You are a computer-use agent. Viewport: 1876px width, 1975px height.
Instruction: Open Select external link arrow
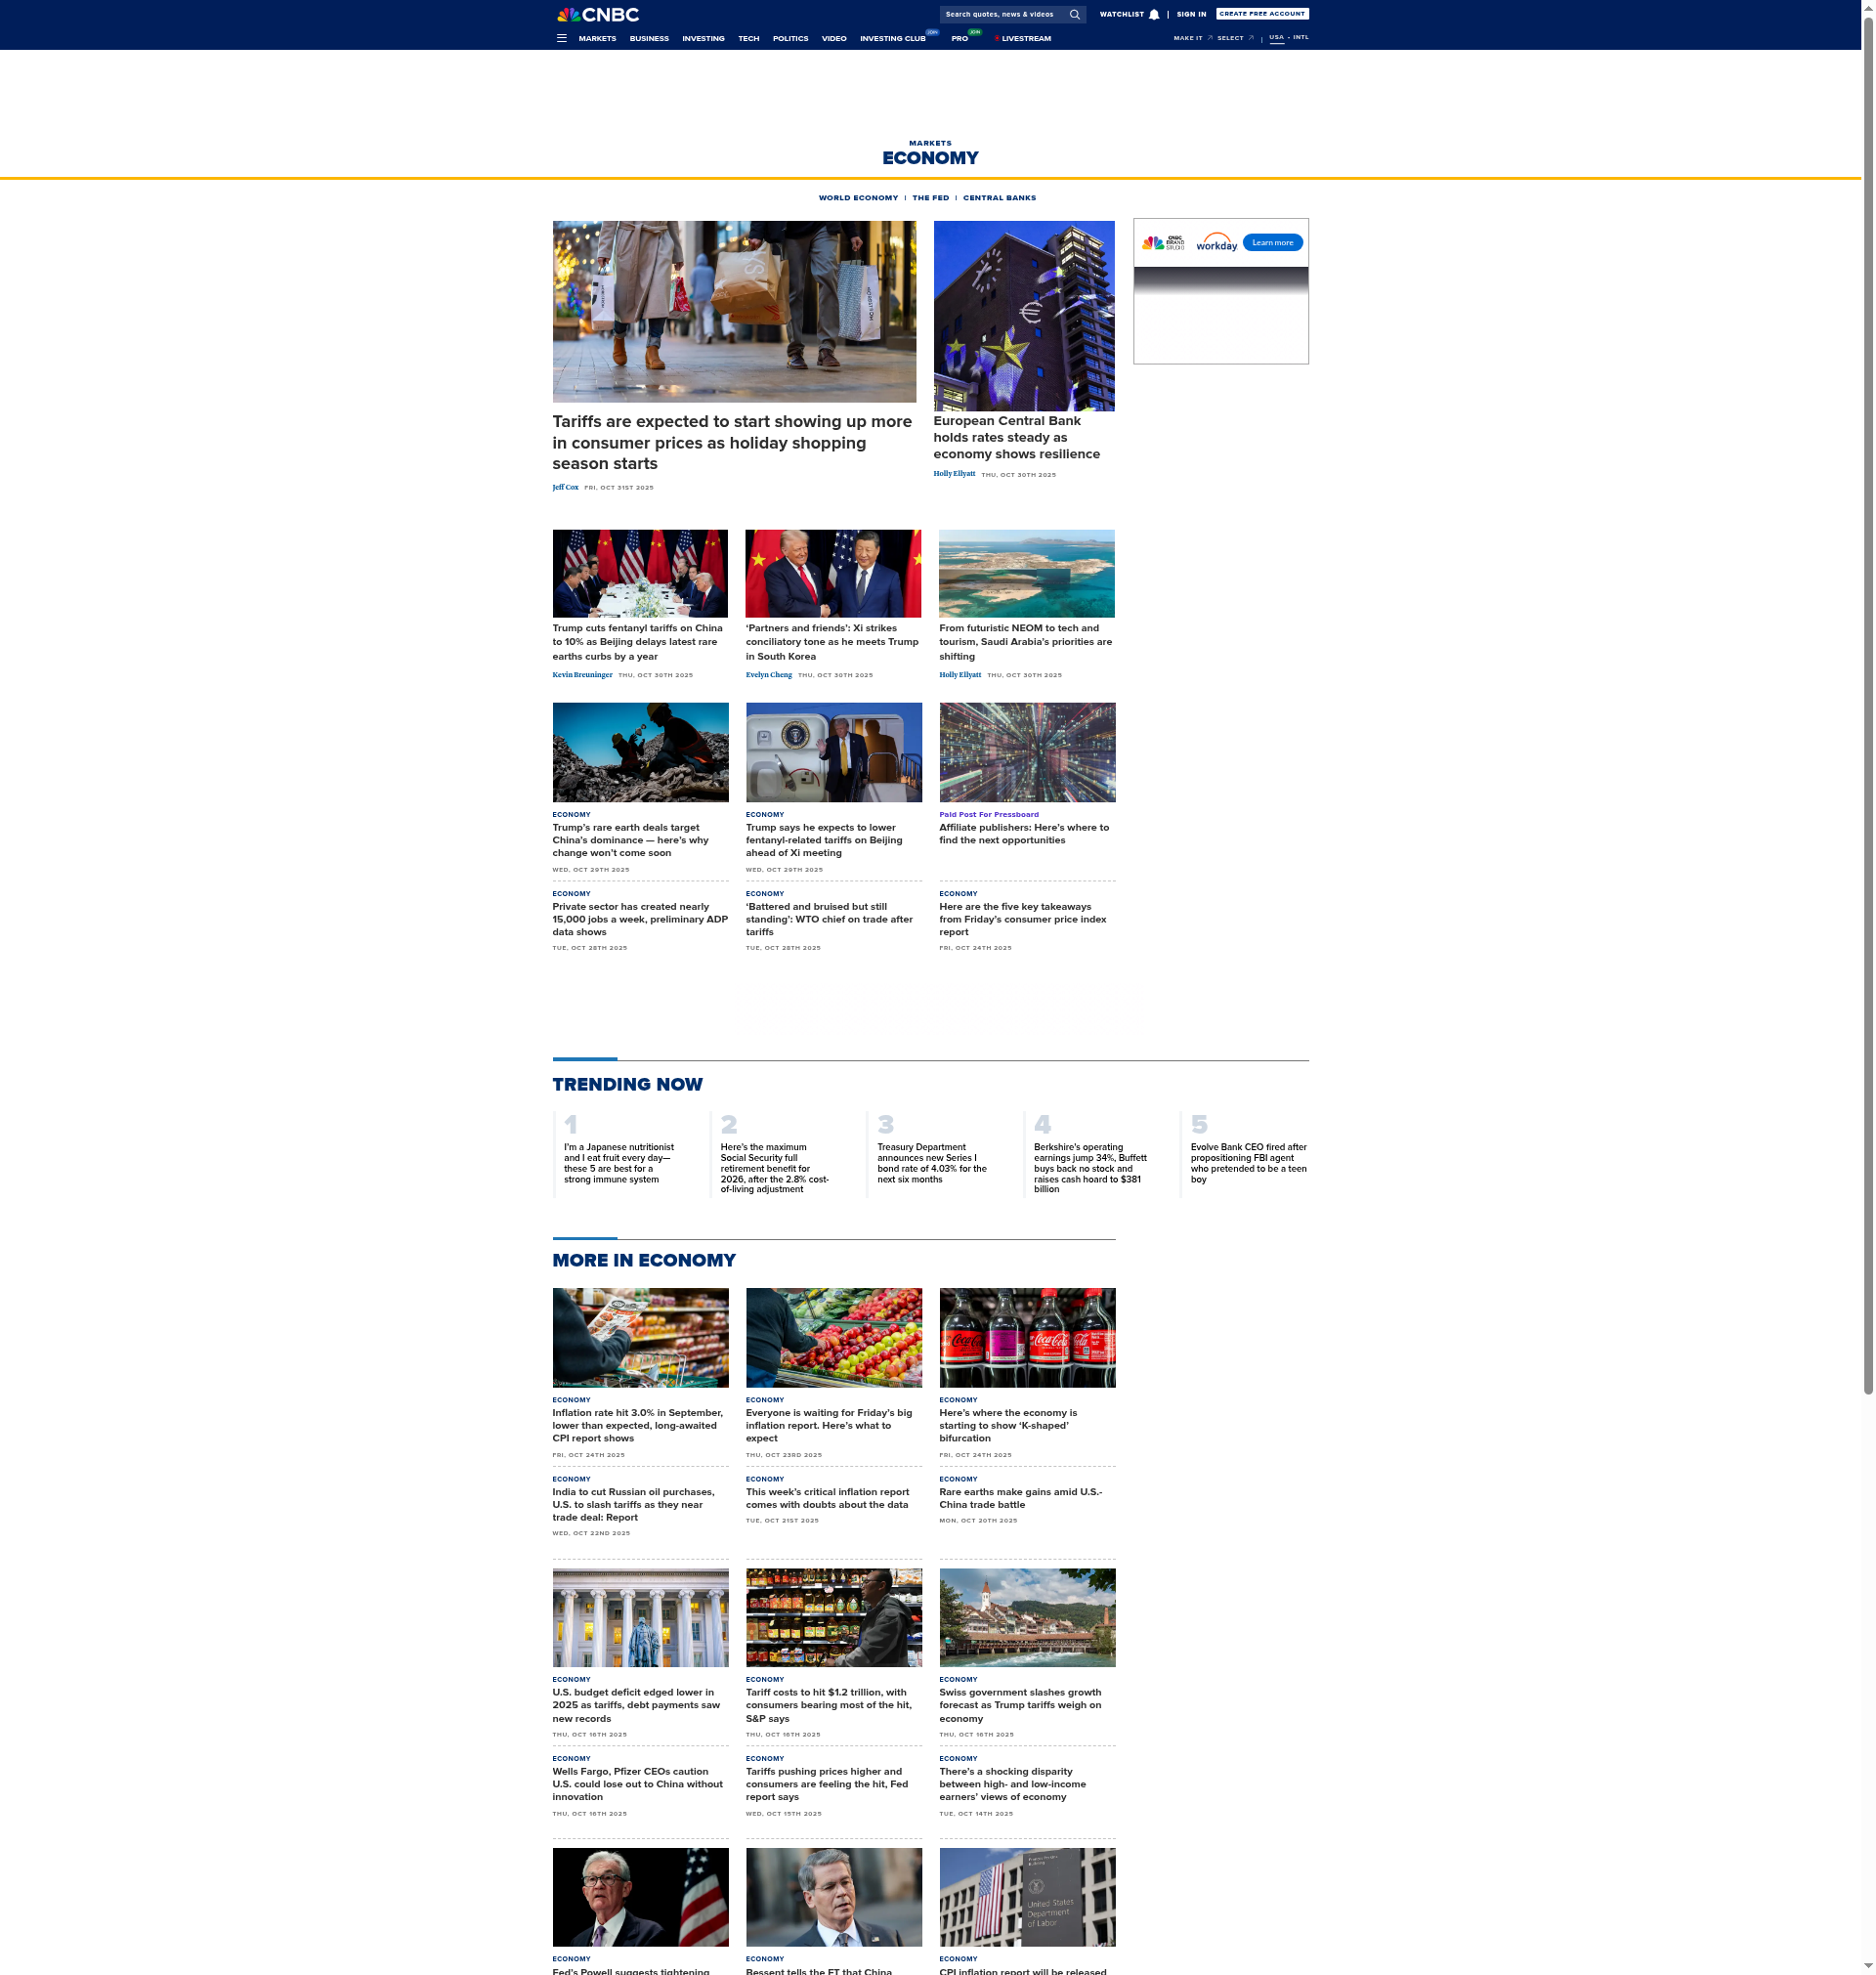point(1251,38)
